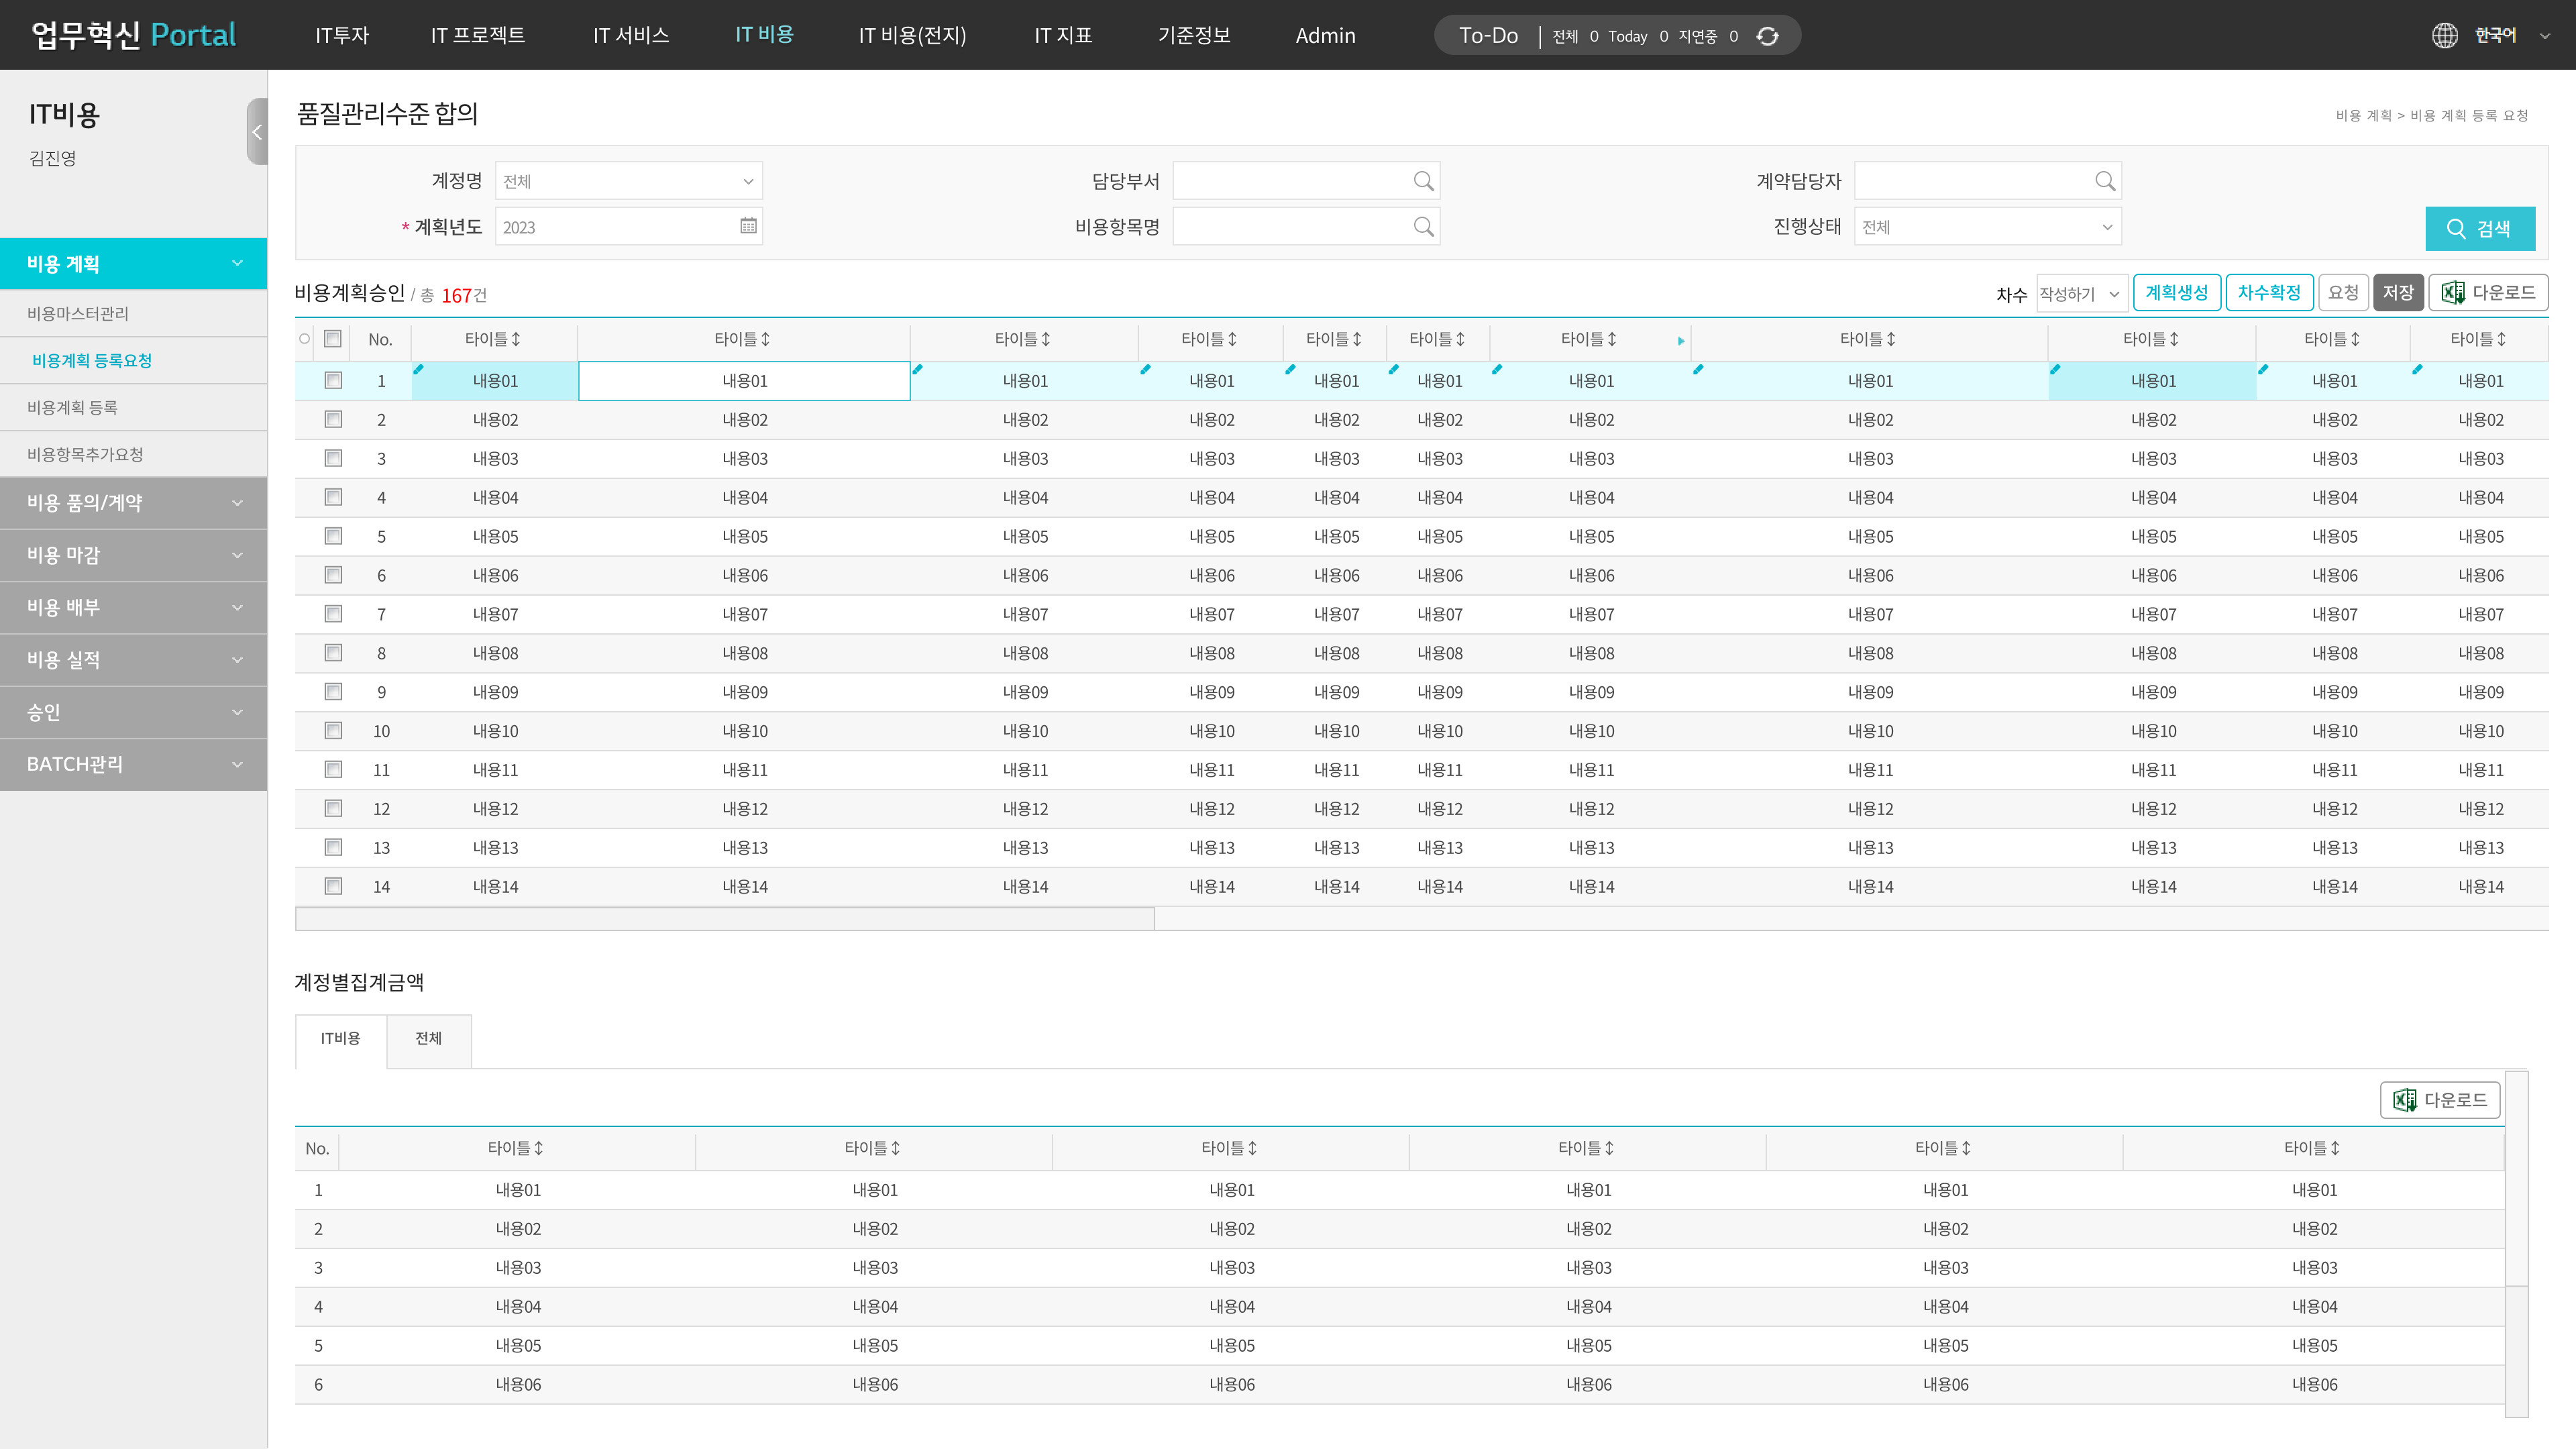Select the radio button in grid header corner
2576x1449 pixels.
[304, 339]
